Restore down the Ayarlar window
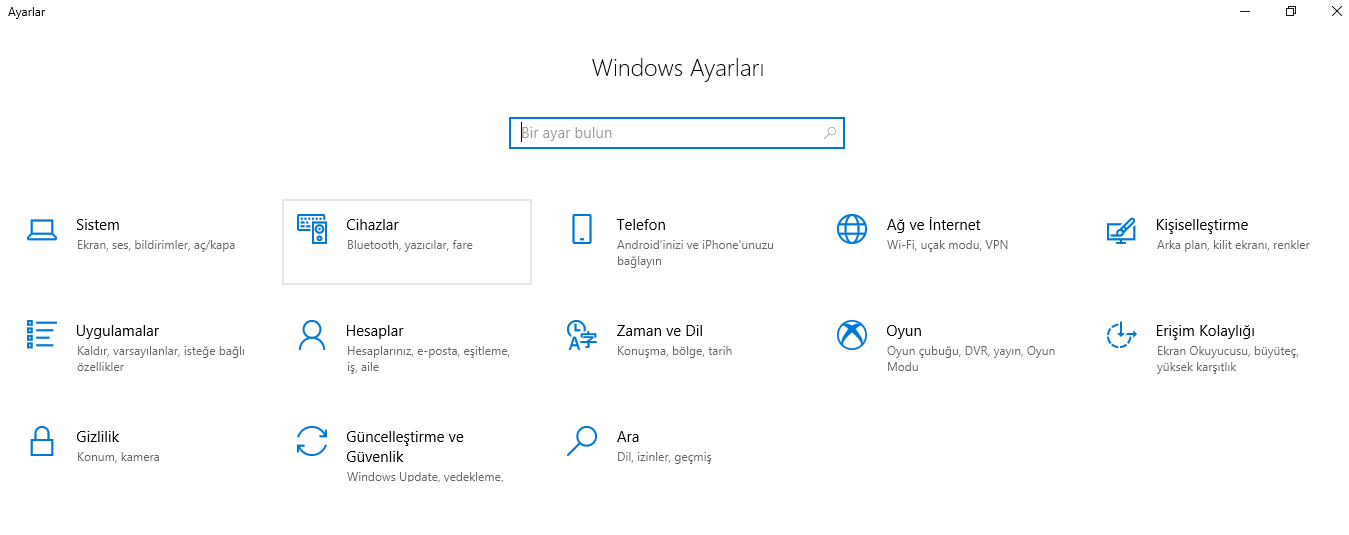Image resolution: width=1349 pixels, height=535 pixels. pos(1291,11)
